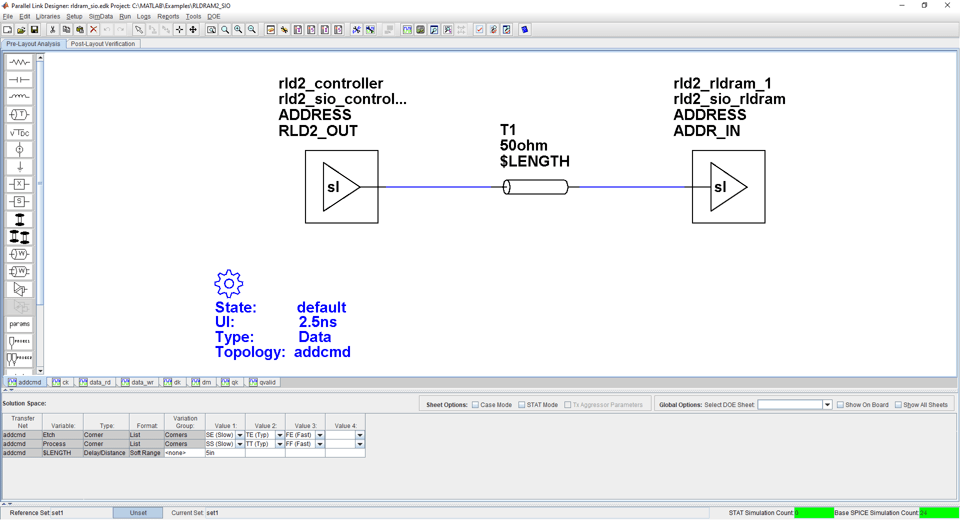Click the Unset button in status bar
This screenshot has height=520, width=960.
138,513
